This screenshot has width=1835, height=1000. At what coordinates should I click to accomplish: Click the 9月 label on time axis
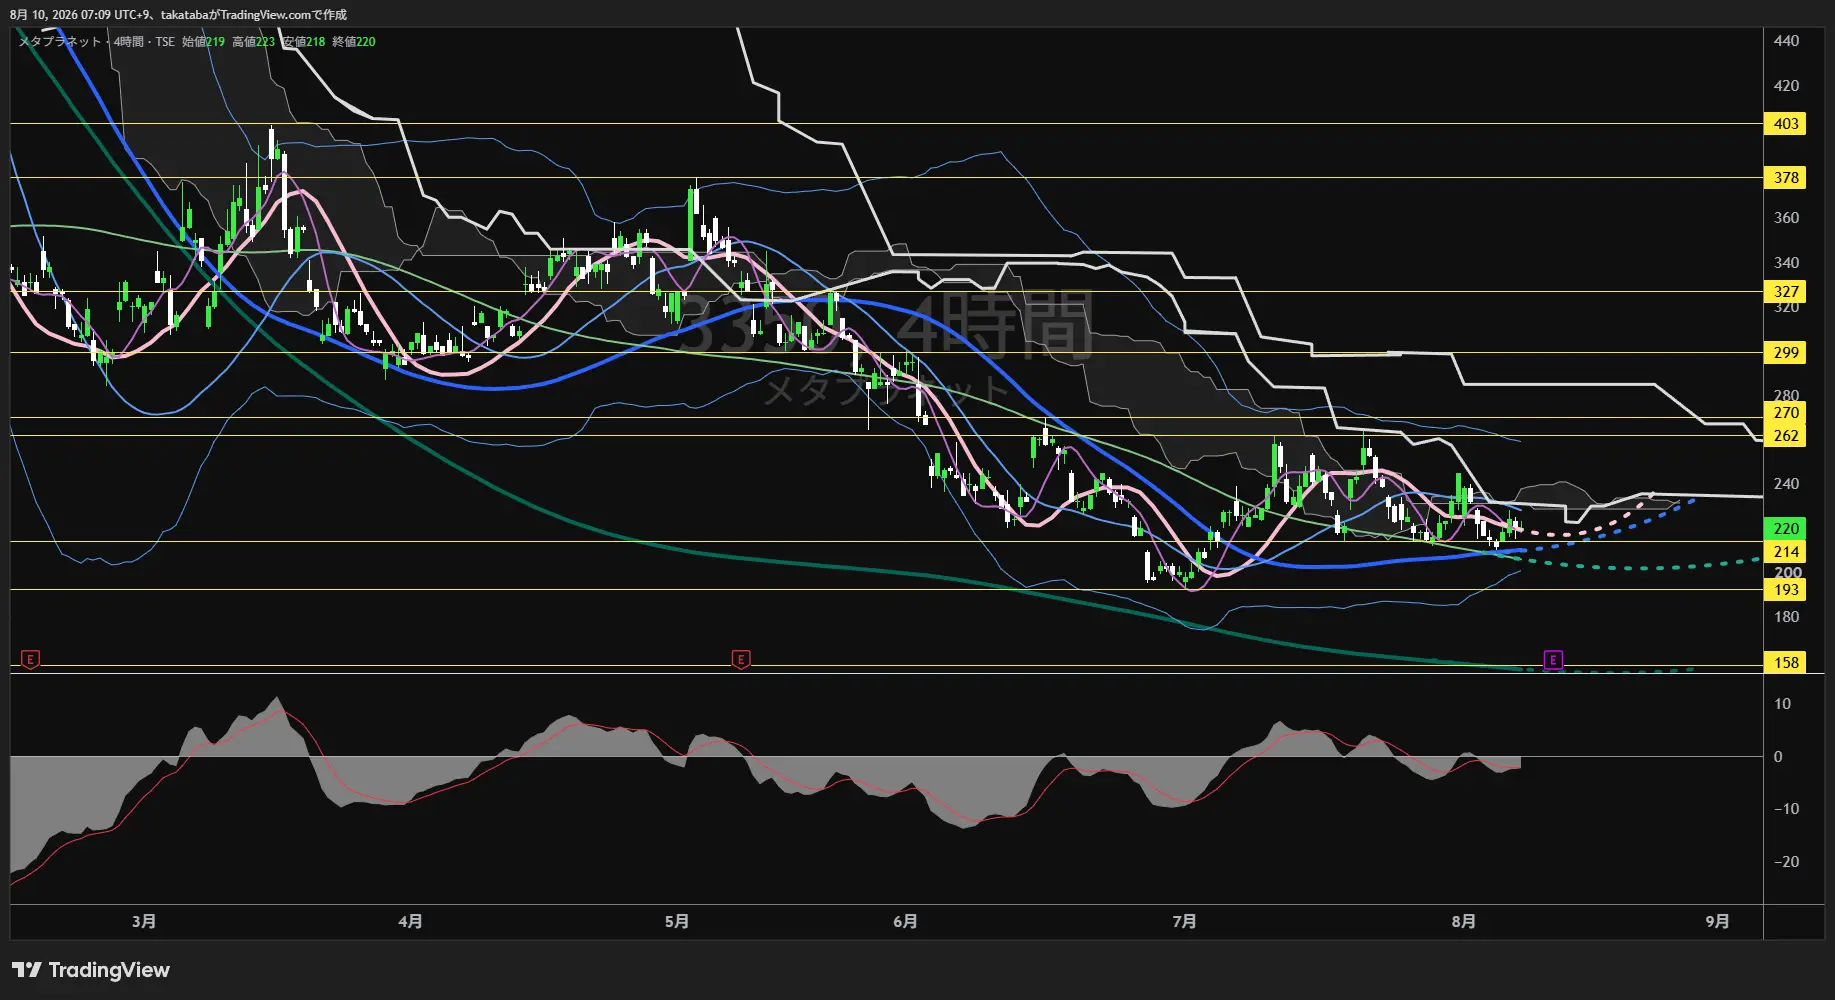1717,921
